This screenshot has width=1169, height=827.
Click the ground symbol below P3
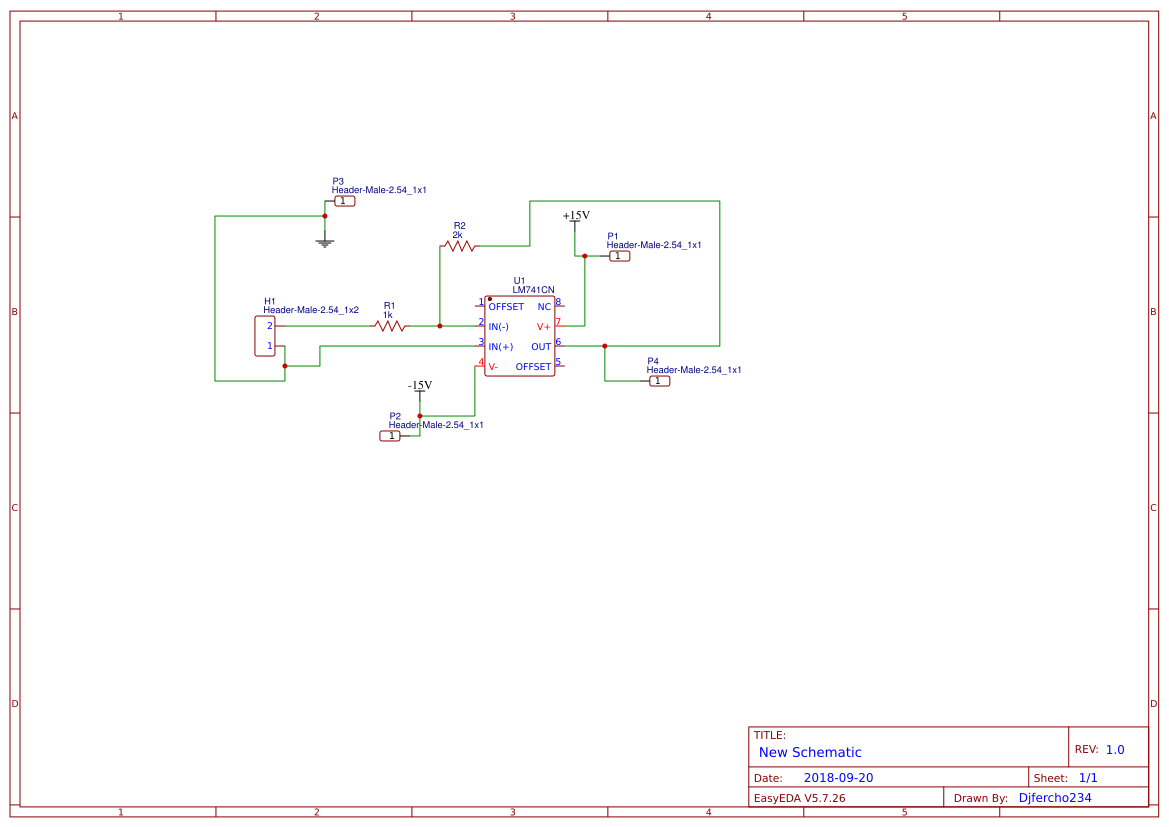click(324, 242)
